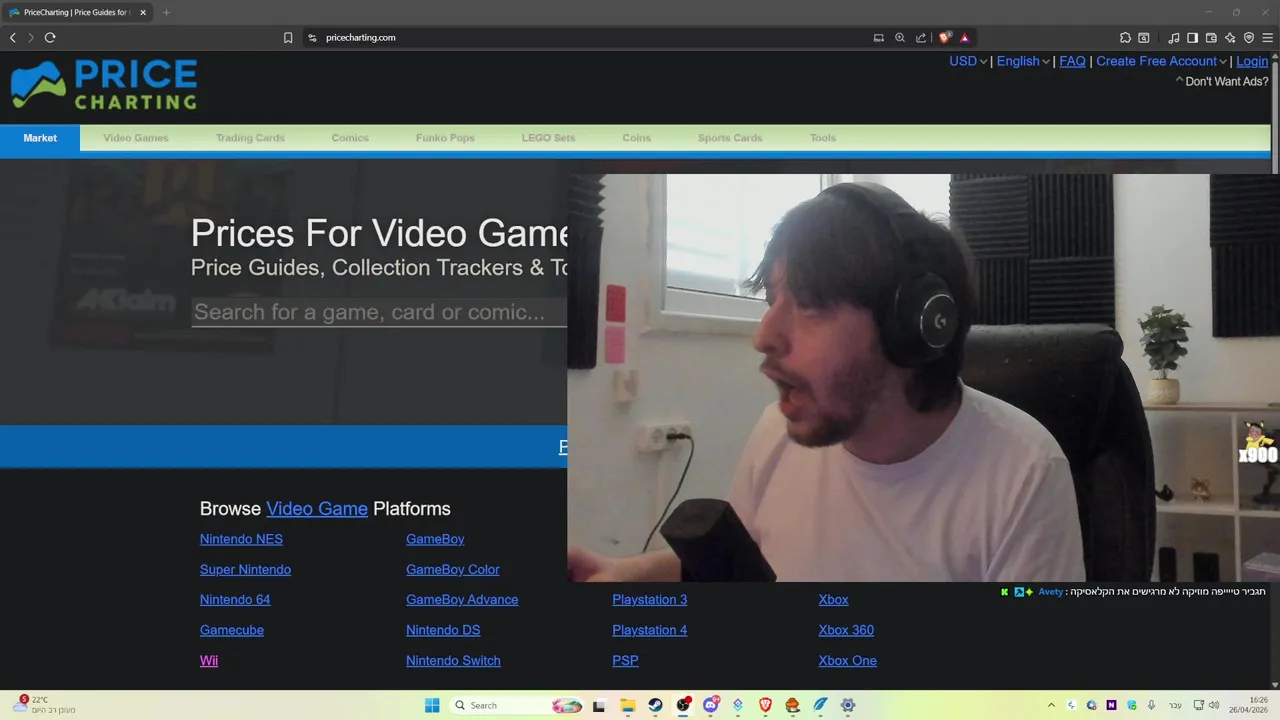Screen dimensions: 1280x720
Task: Click the Brave Rewards triangle icon
Action: pos(965,38)
